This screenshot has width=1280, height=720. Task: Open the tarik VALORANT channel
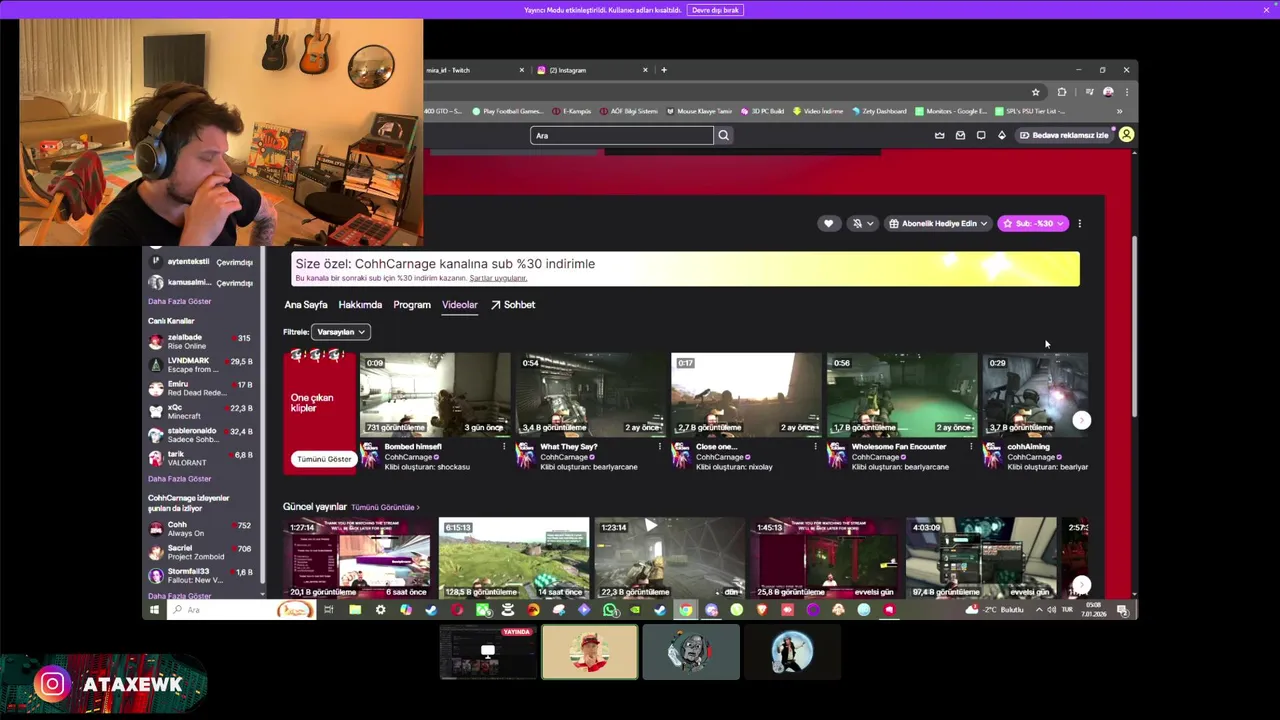[x=200, y=458]
